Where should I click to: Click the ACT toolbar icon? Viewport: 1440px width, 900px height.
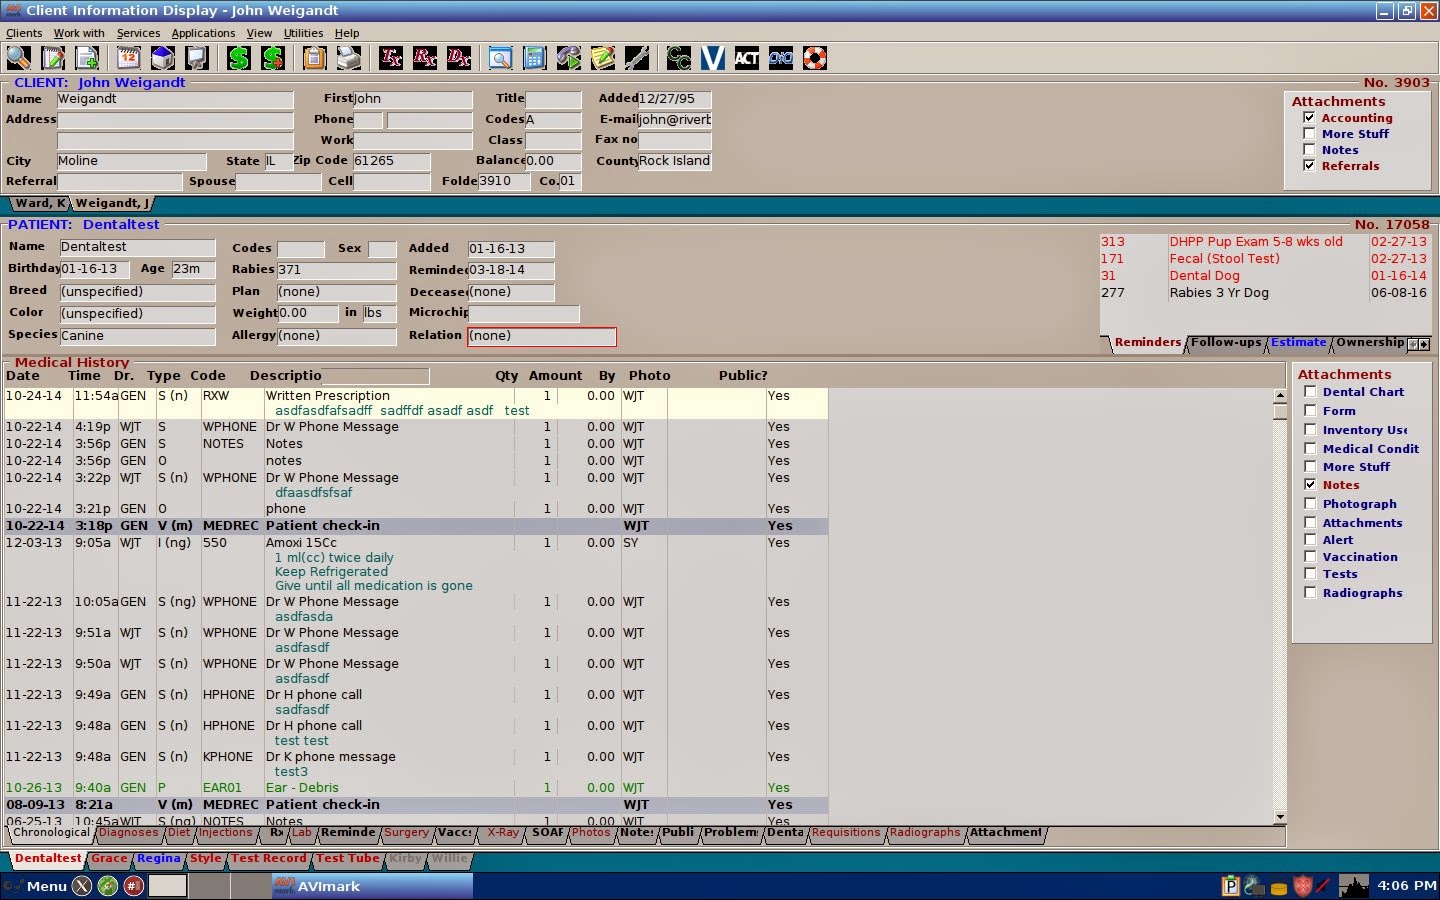pos(746,58)
